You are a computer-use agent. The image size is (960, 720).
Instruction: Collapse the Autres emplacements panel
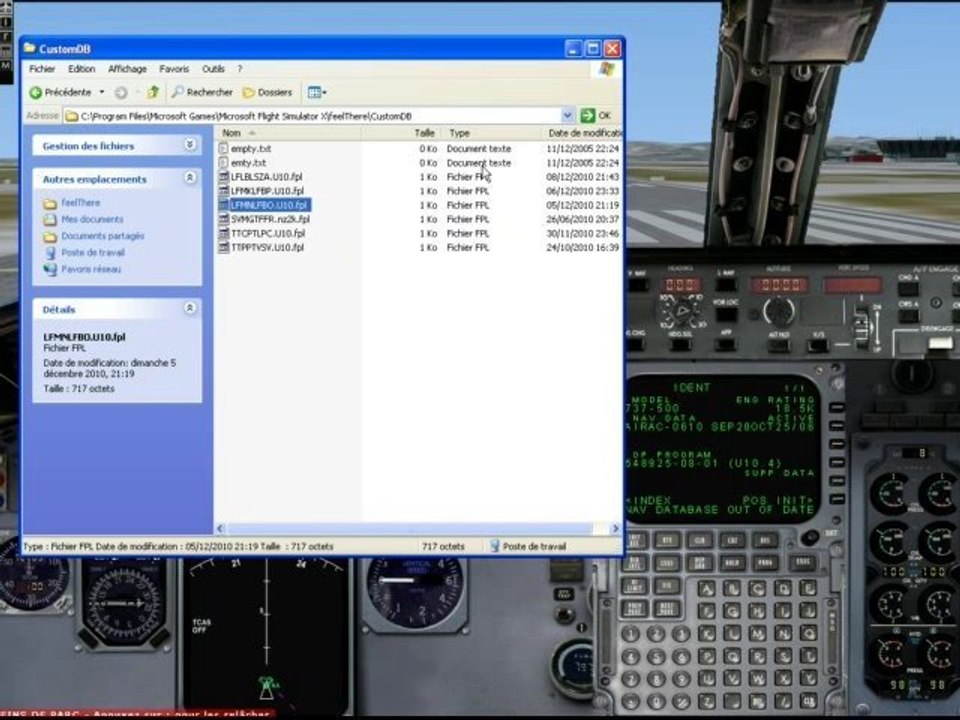point(190,178)
